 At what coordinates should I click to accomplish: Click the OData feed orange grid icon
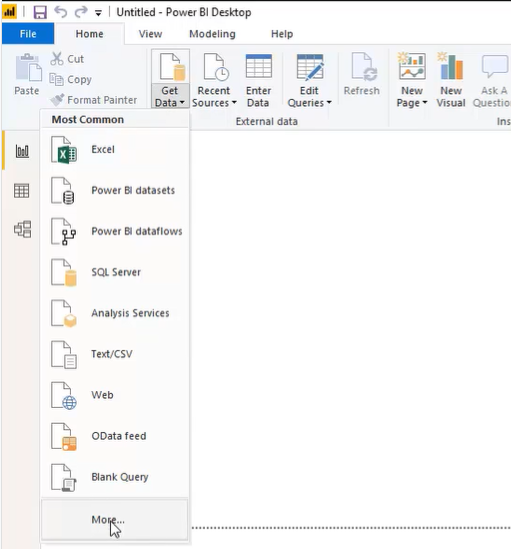click(64, 437)
